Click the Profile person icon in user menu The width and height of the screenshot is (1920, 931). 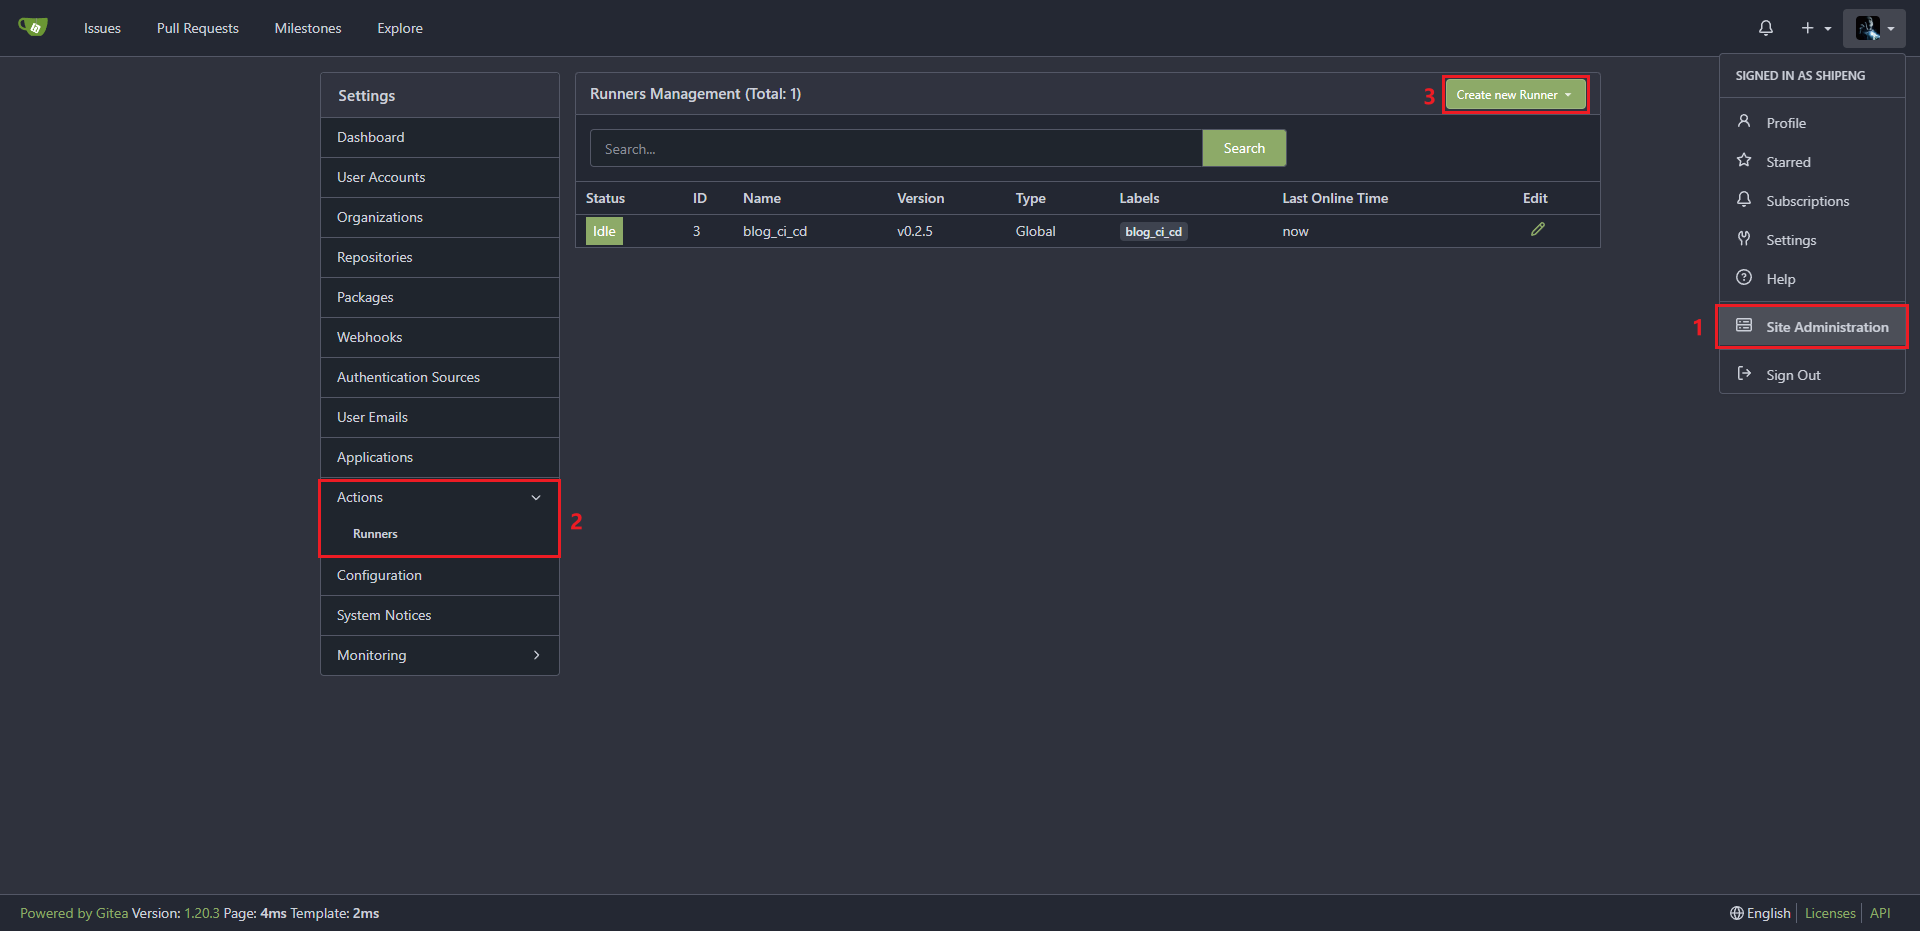(1744, 121)
